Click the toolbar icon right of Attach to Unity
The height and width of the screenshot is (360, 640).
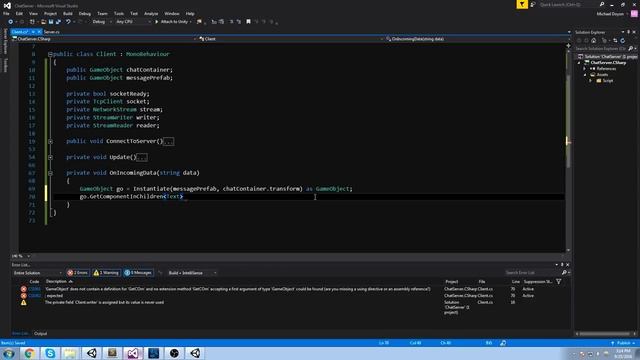coord(199,22)
